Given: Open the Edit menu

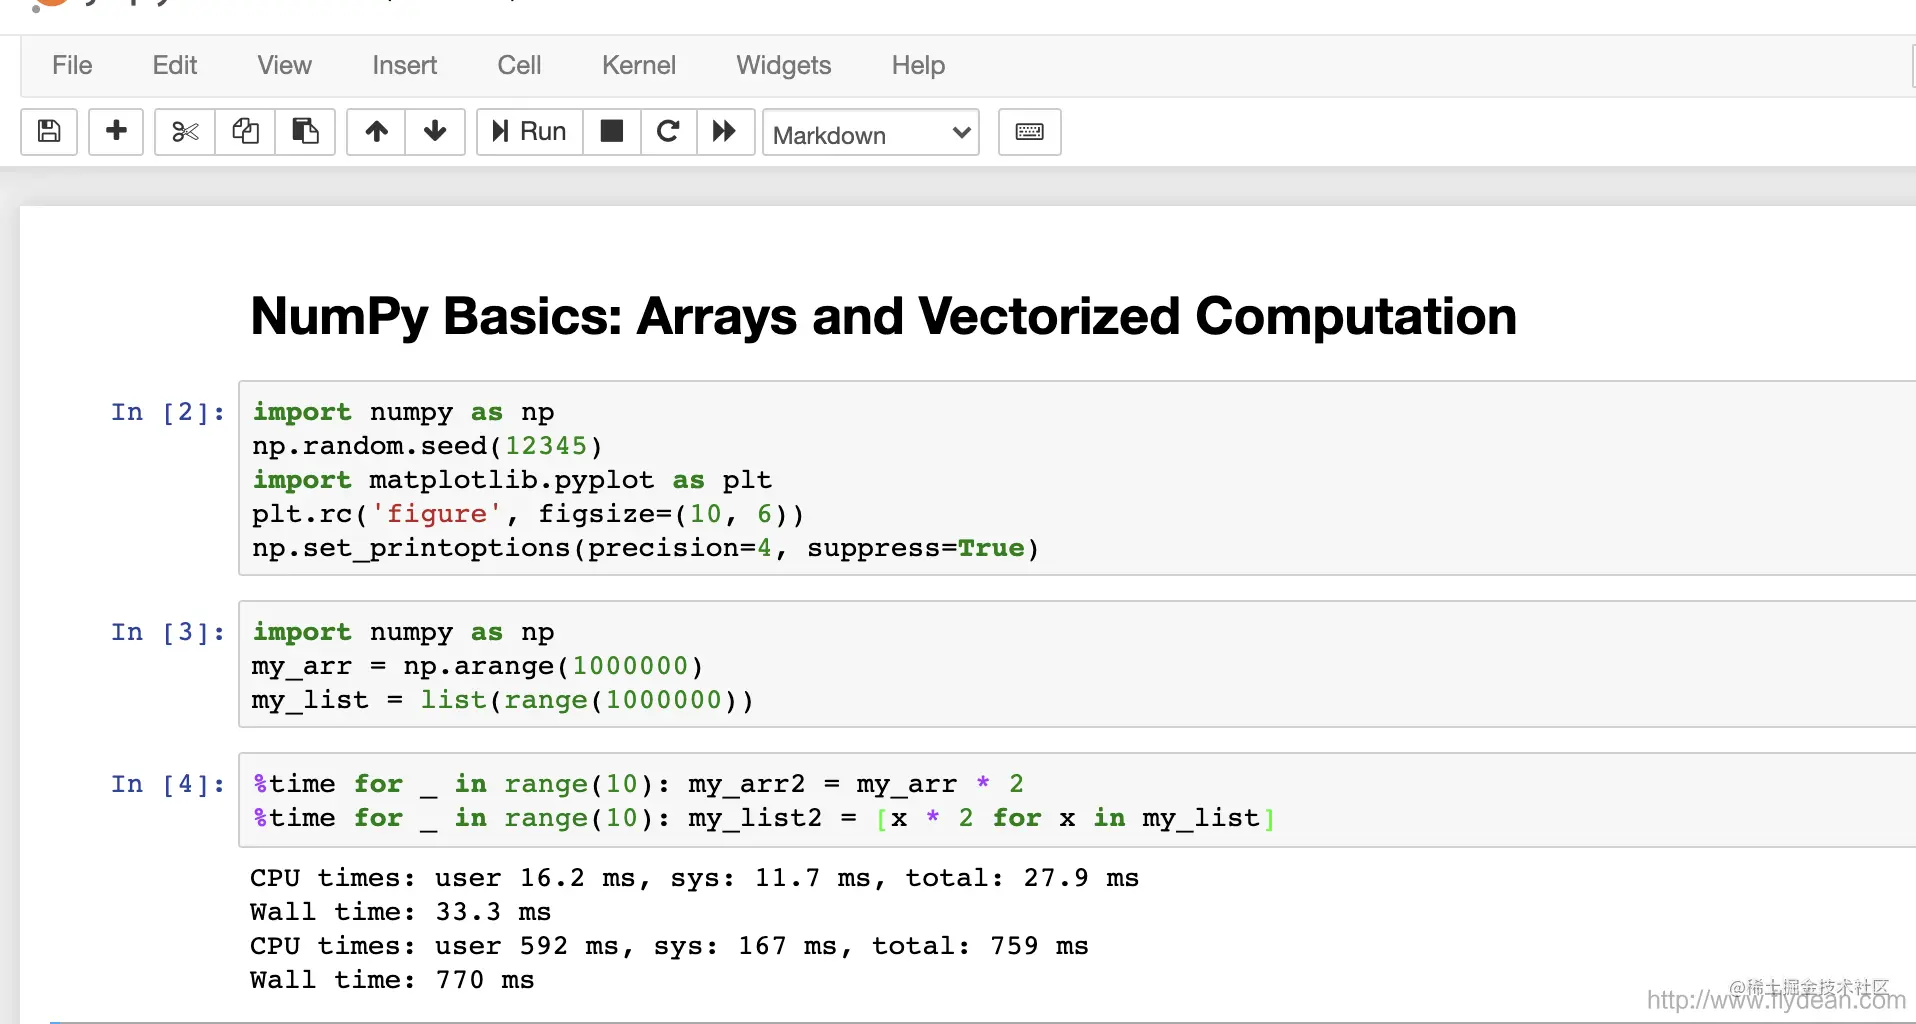Looking at the screenshot, I should [175, 65].
